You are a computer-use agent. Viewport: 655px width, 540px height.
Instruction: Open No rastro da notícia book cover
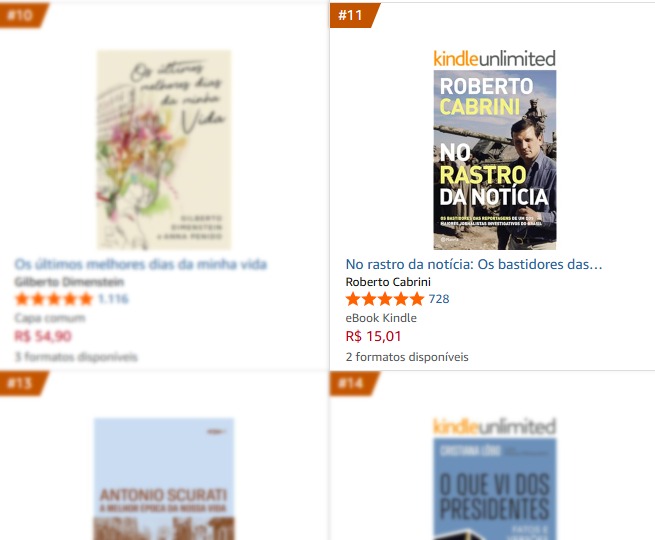pos(495,160)
